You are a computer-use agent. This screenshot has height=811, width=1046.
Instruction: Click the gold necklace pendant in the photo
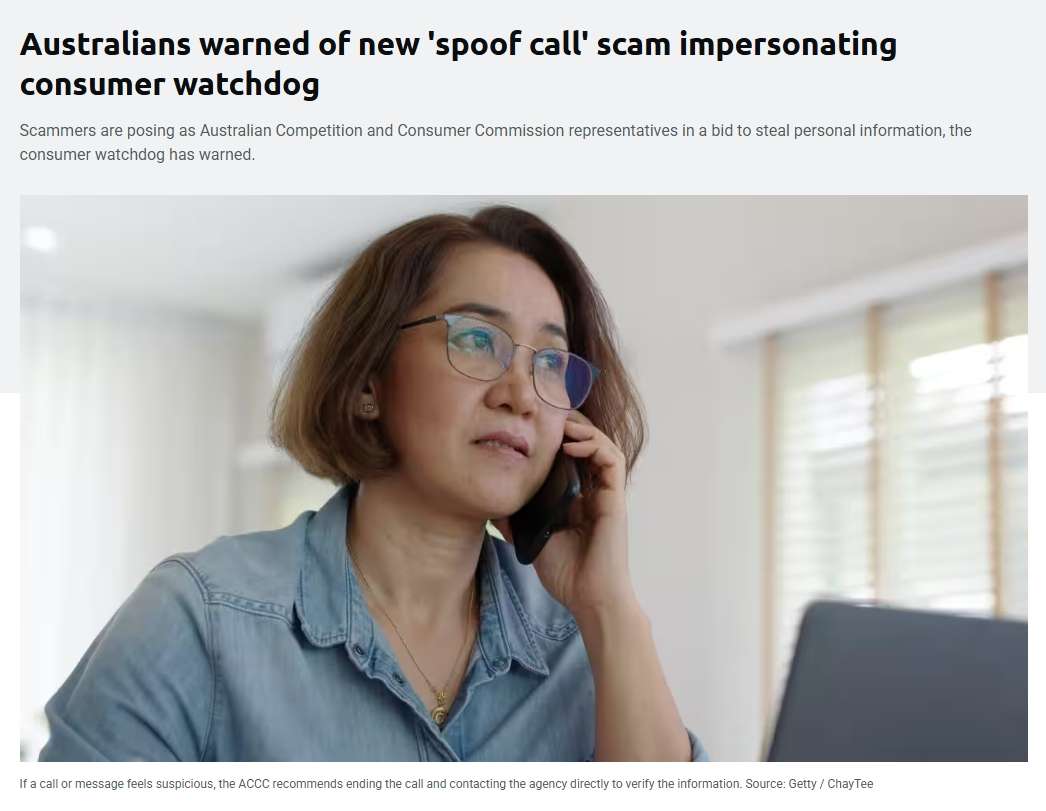click(x=438, y=708)
